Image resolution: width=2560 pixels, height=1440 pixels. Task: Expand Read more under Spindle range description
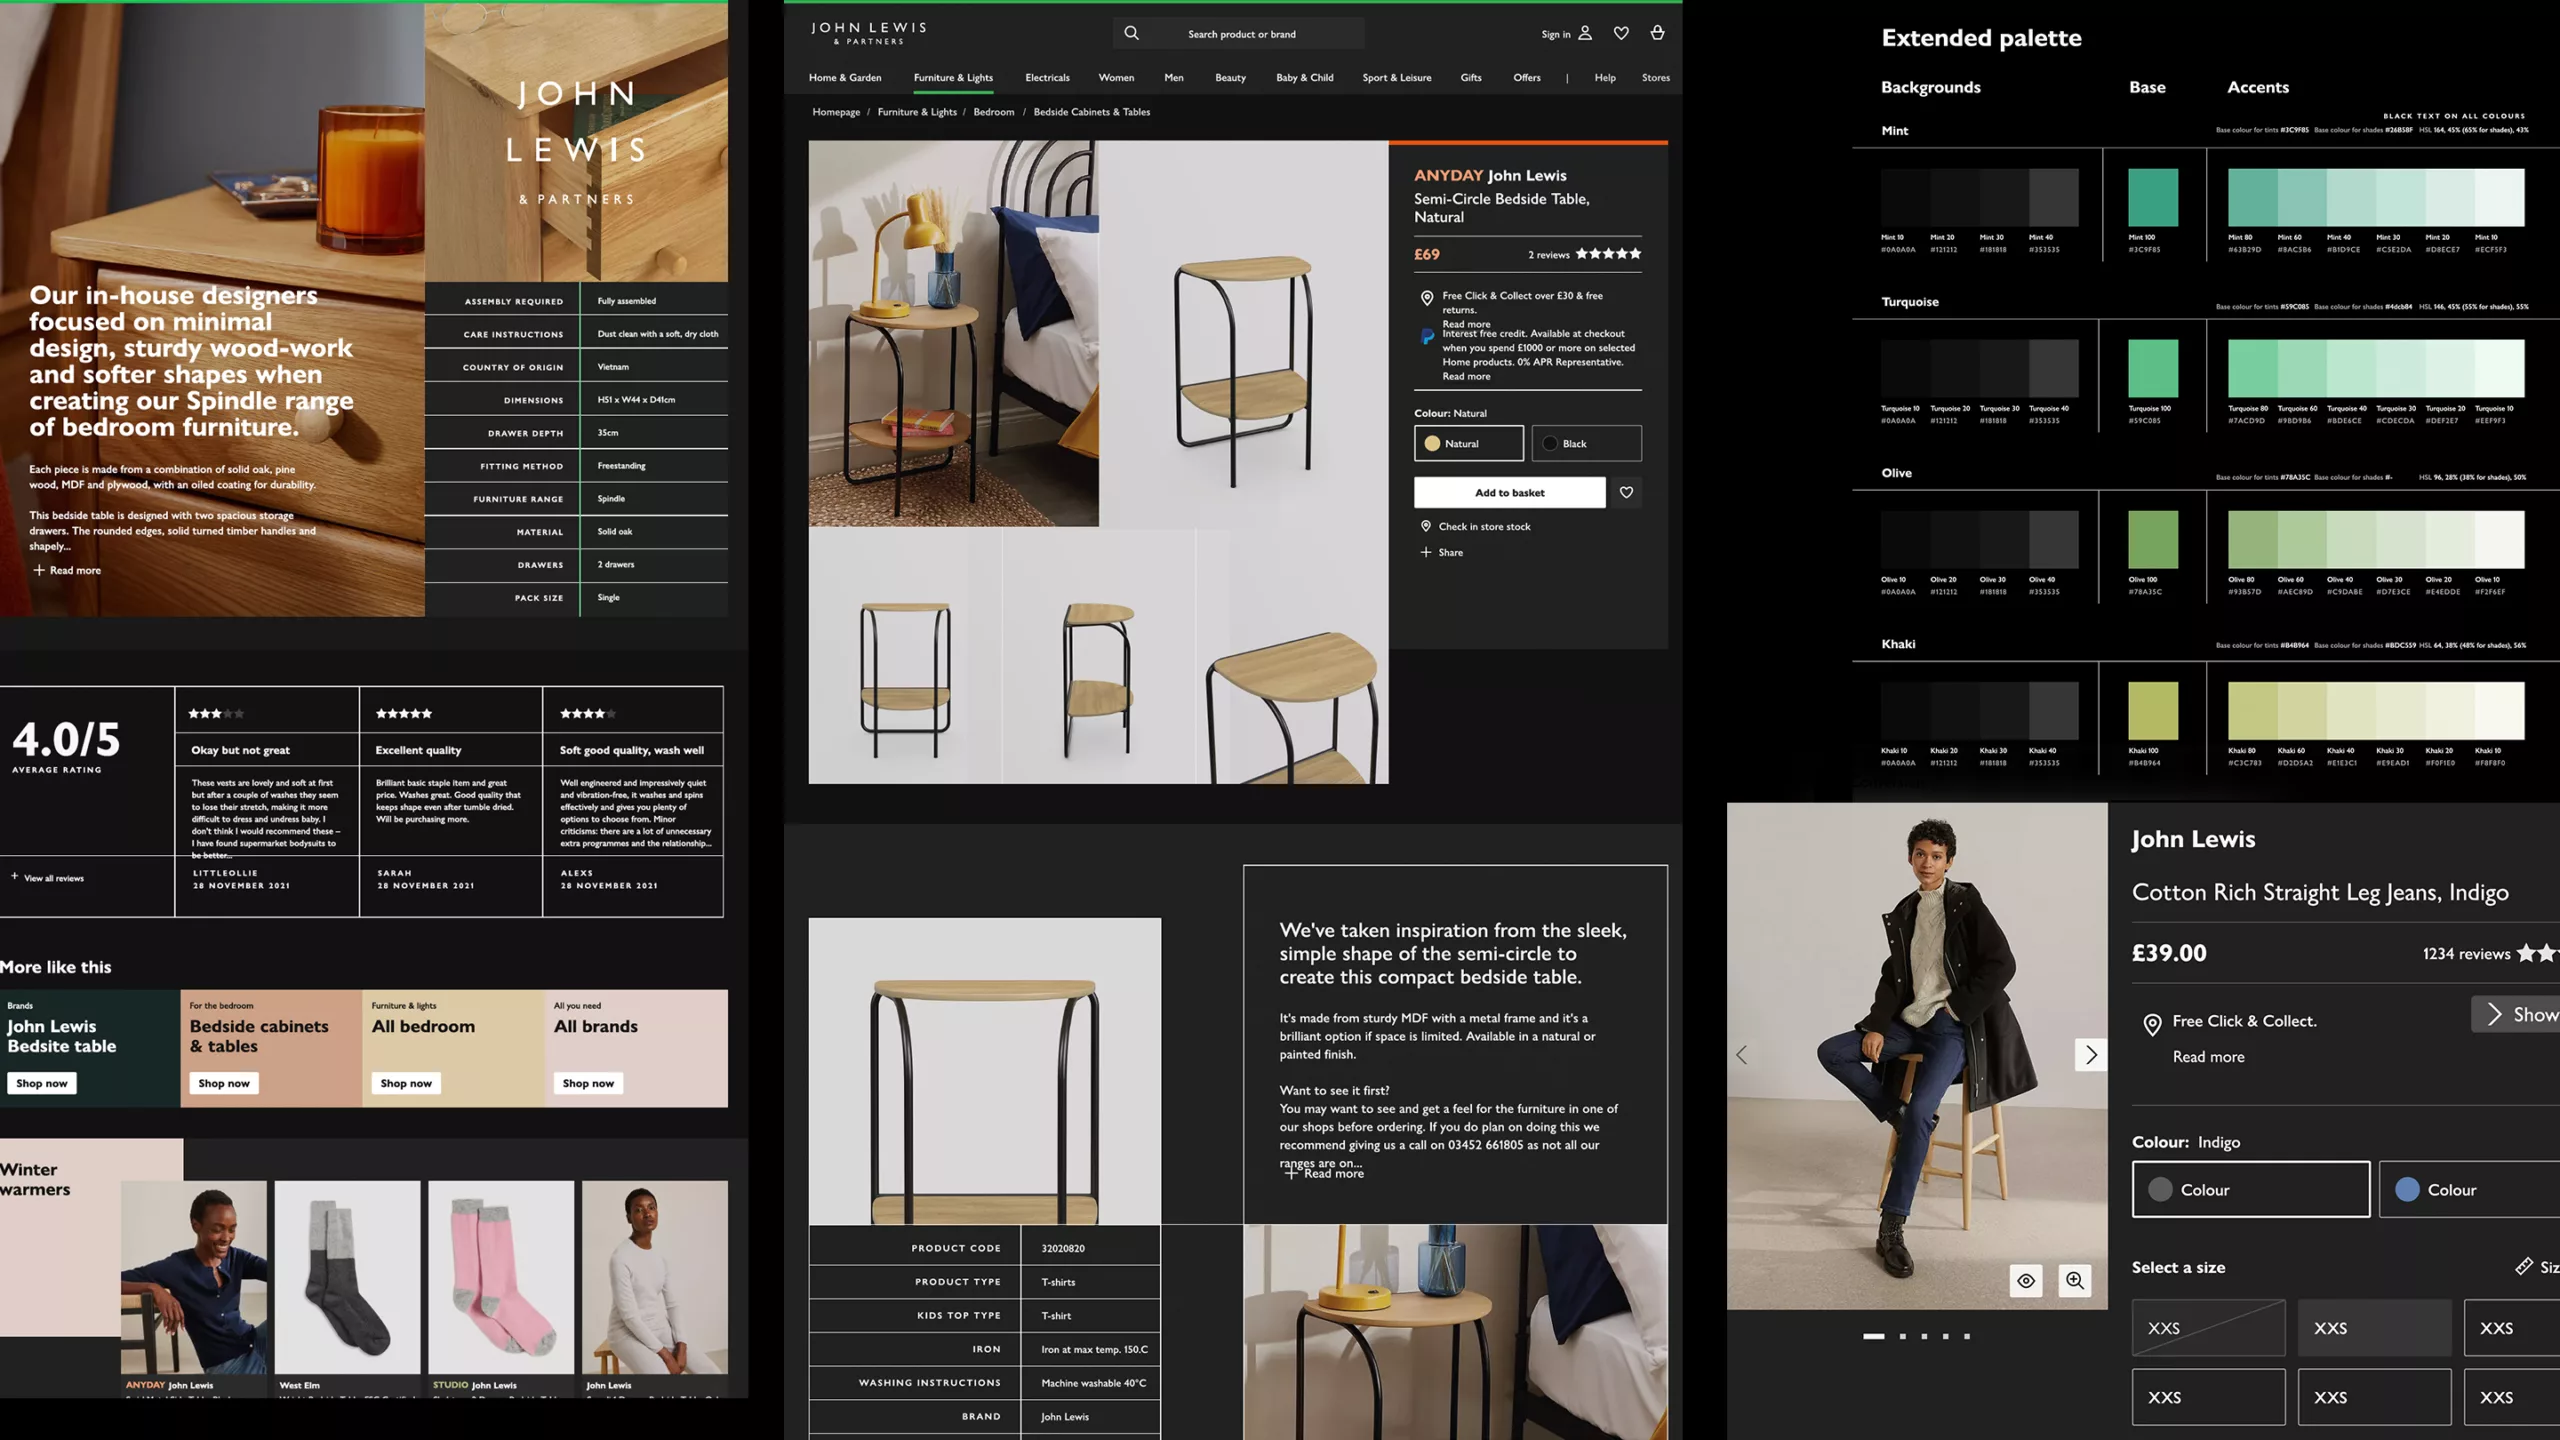click(x=67, y=570)
